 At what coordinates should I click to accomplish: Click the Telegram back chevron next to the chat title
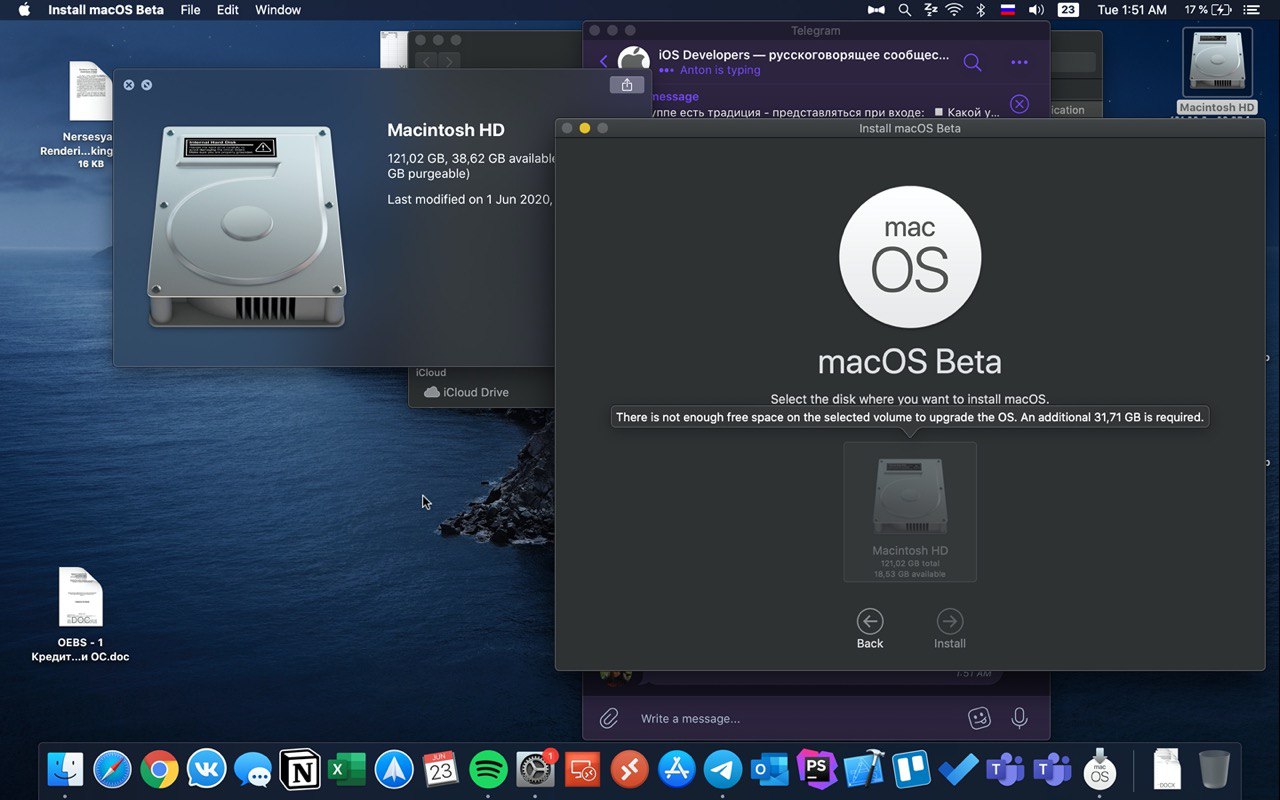tap(604, 62)
